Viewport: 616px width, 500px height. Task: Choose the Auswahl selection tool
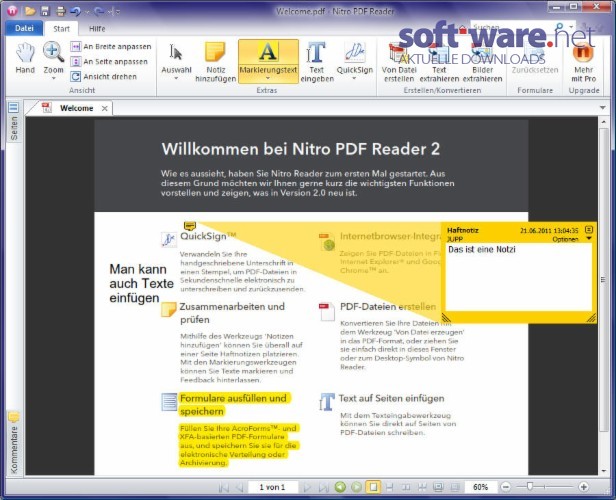point(176,57)
